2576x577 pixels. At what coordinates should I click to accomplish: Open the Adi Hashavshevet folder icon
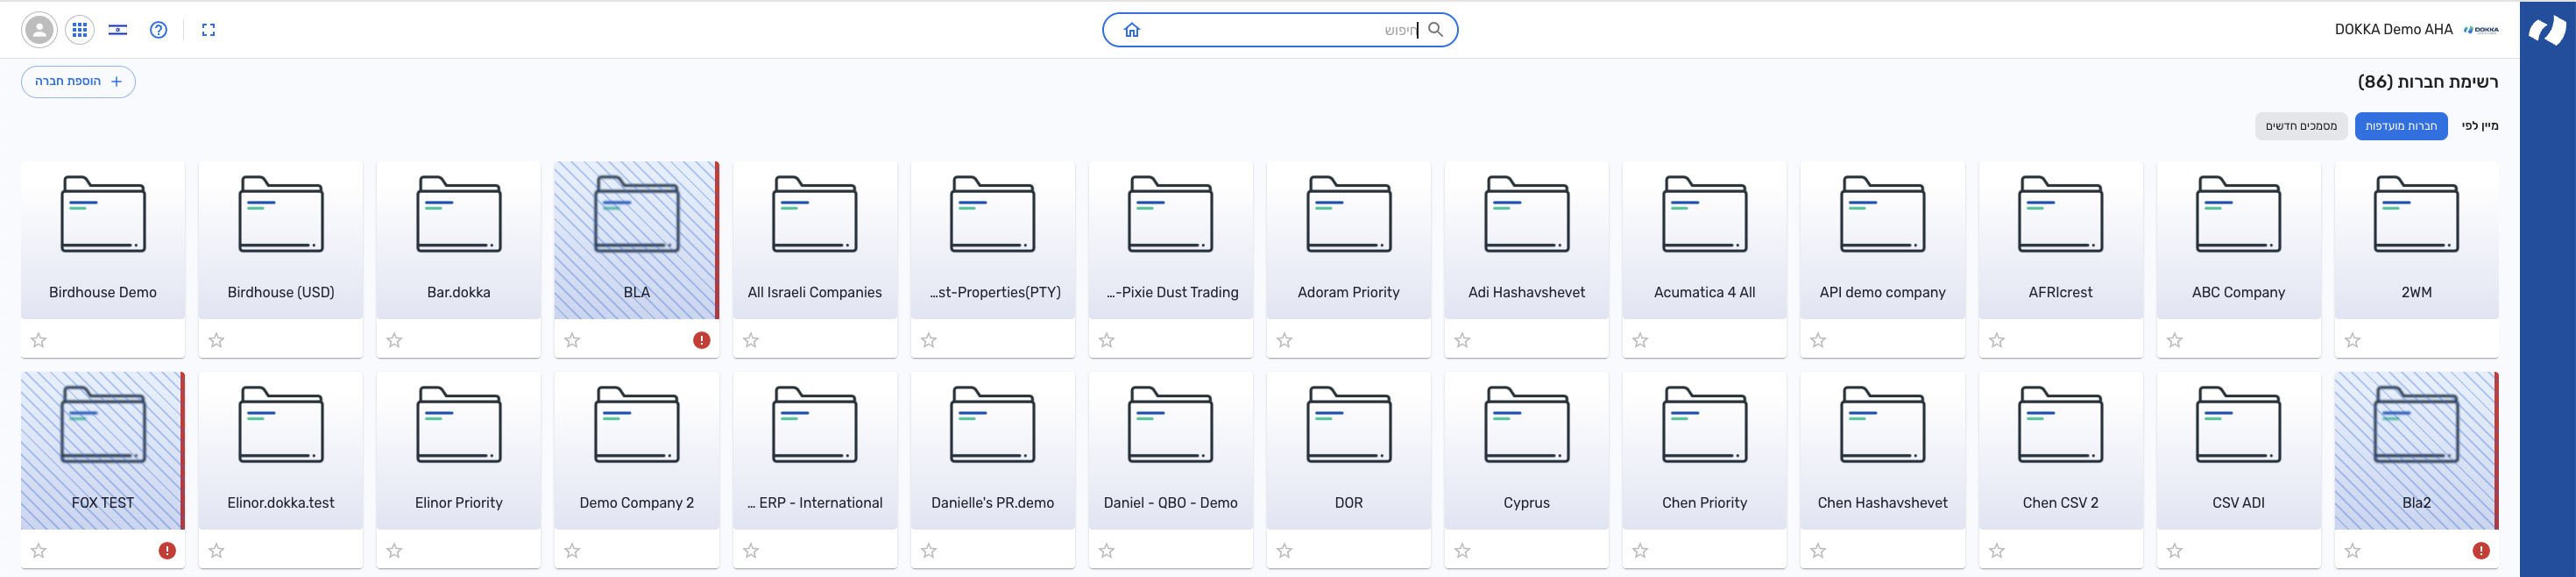coord(1527,214)
